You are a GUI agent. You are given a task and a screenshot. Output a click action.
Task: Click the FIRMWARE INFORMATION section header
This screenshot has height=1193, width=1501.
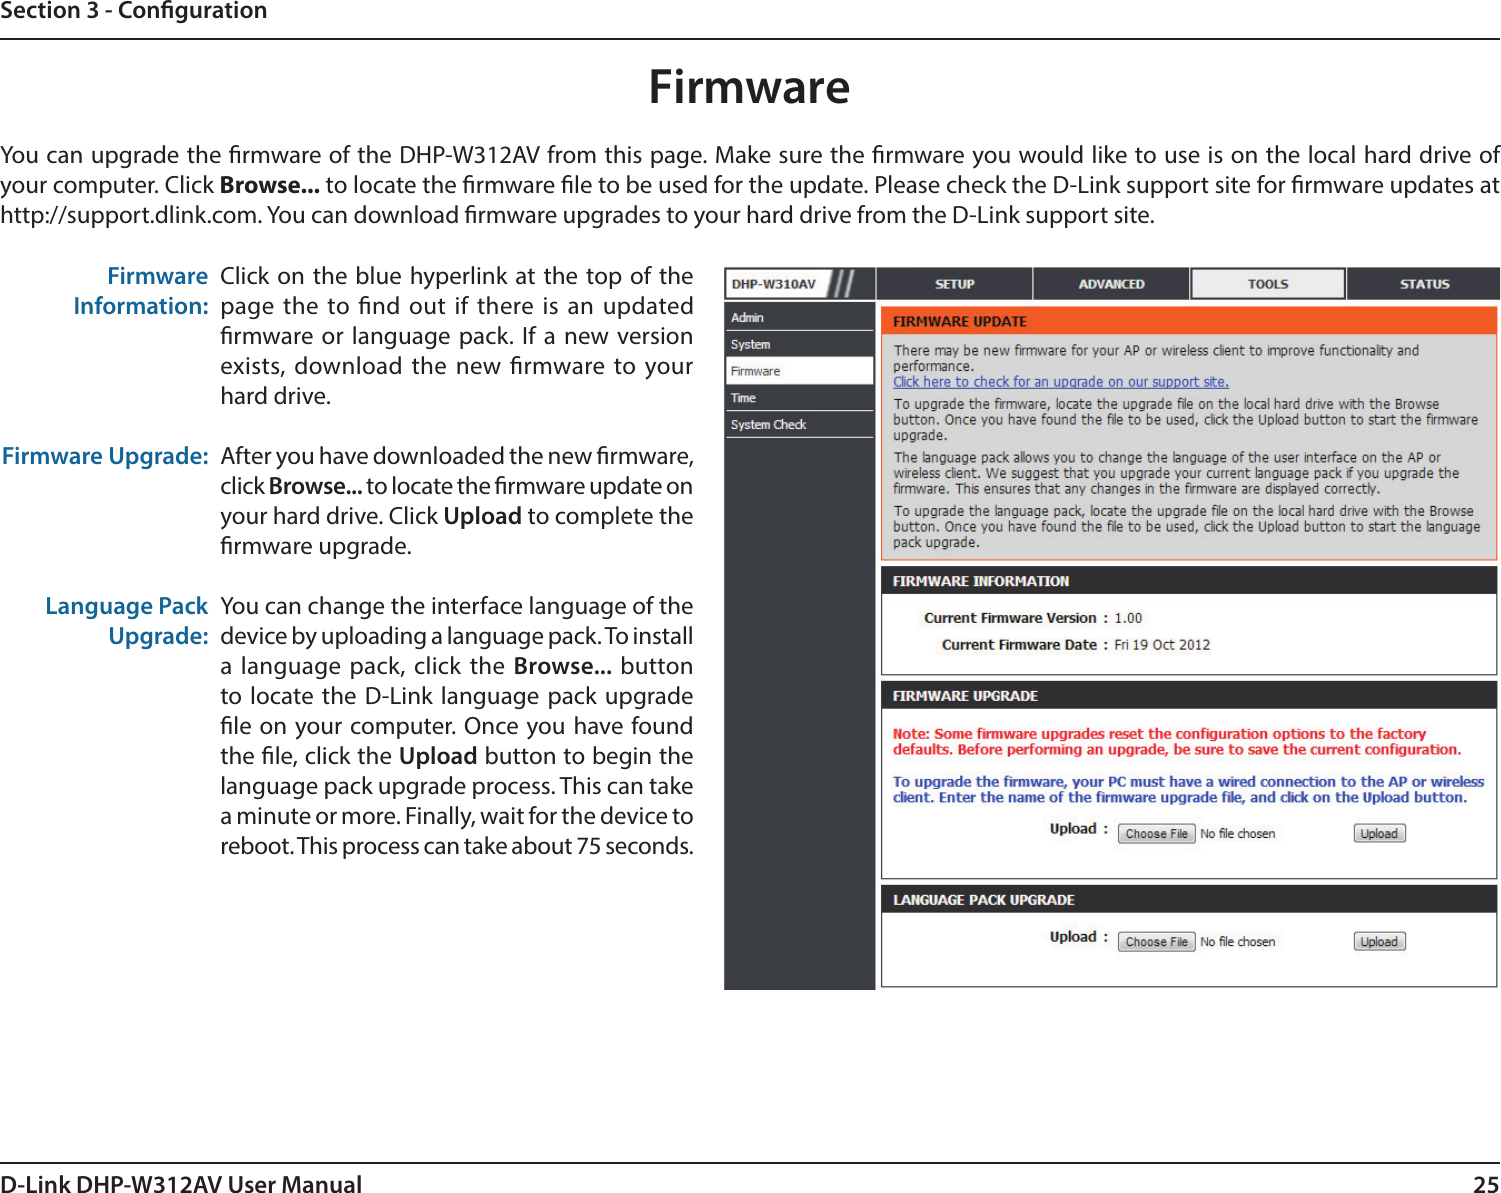tap(1188, 581)
